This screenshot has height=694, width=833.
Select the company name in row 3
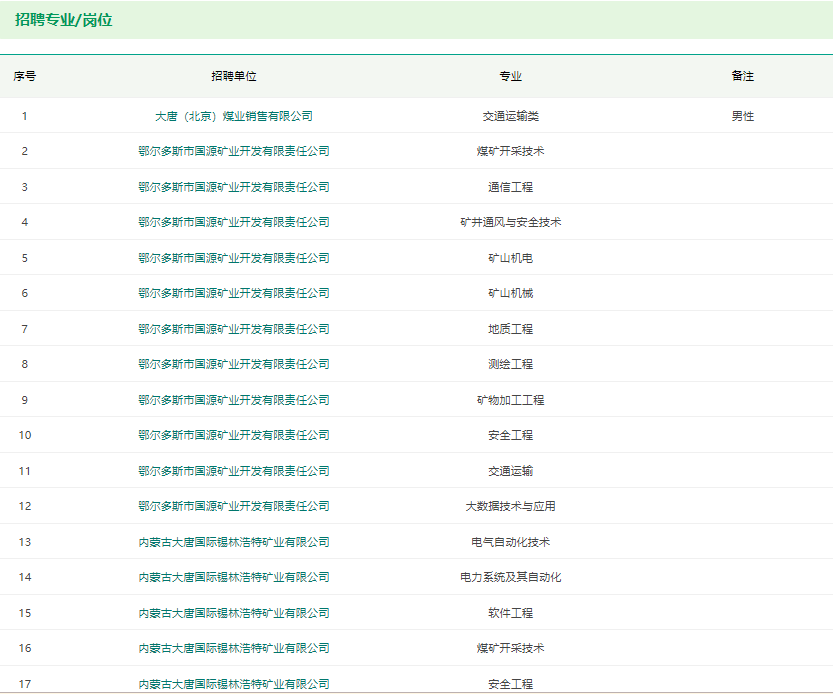(234, 187)
